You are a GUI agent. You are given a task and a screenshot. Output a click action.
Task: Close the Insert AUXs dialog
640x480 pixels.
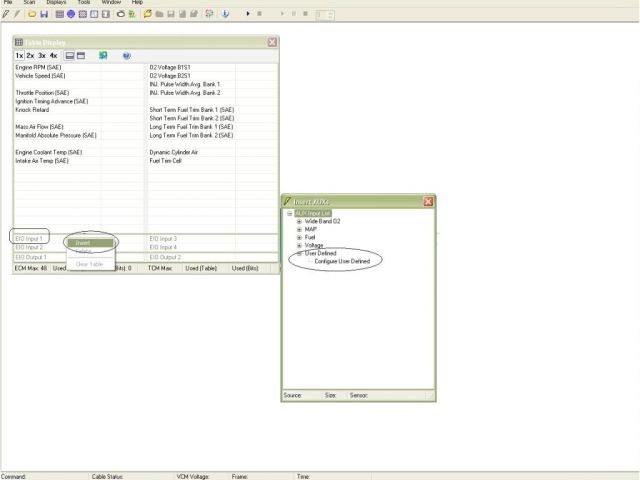pos(429,201)
